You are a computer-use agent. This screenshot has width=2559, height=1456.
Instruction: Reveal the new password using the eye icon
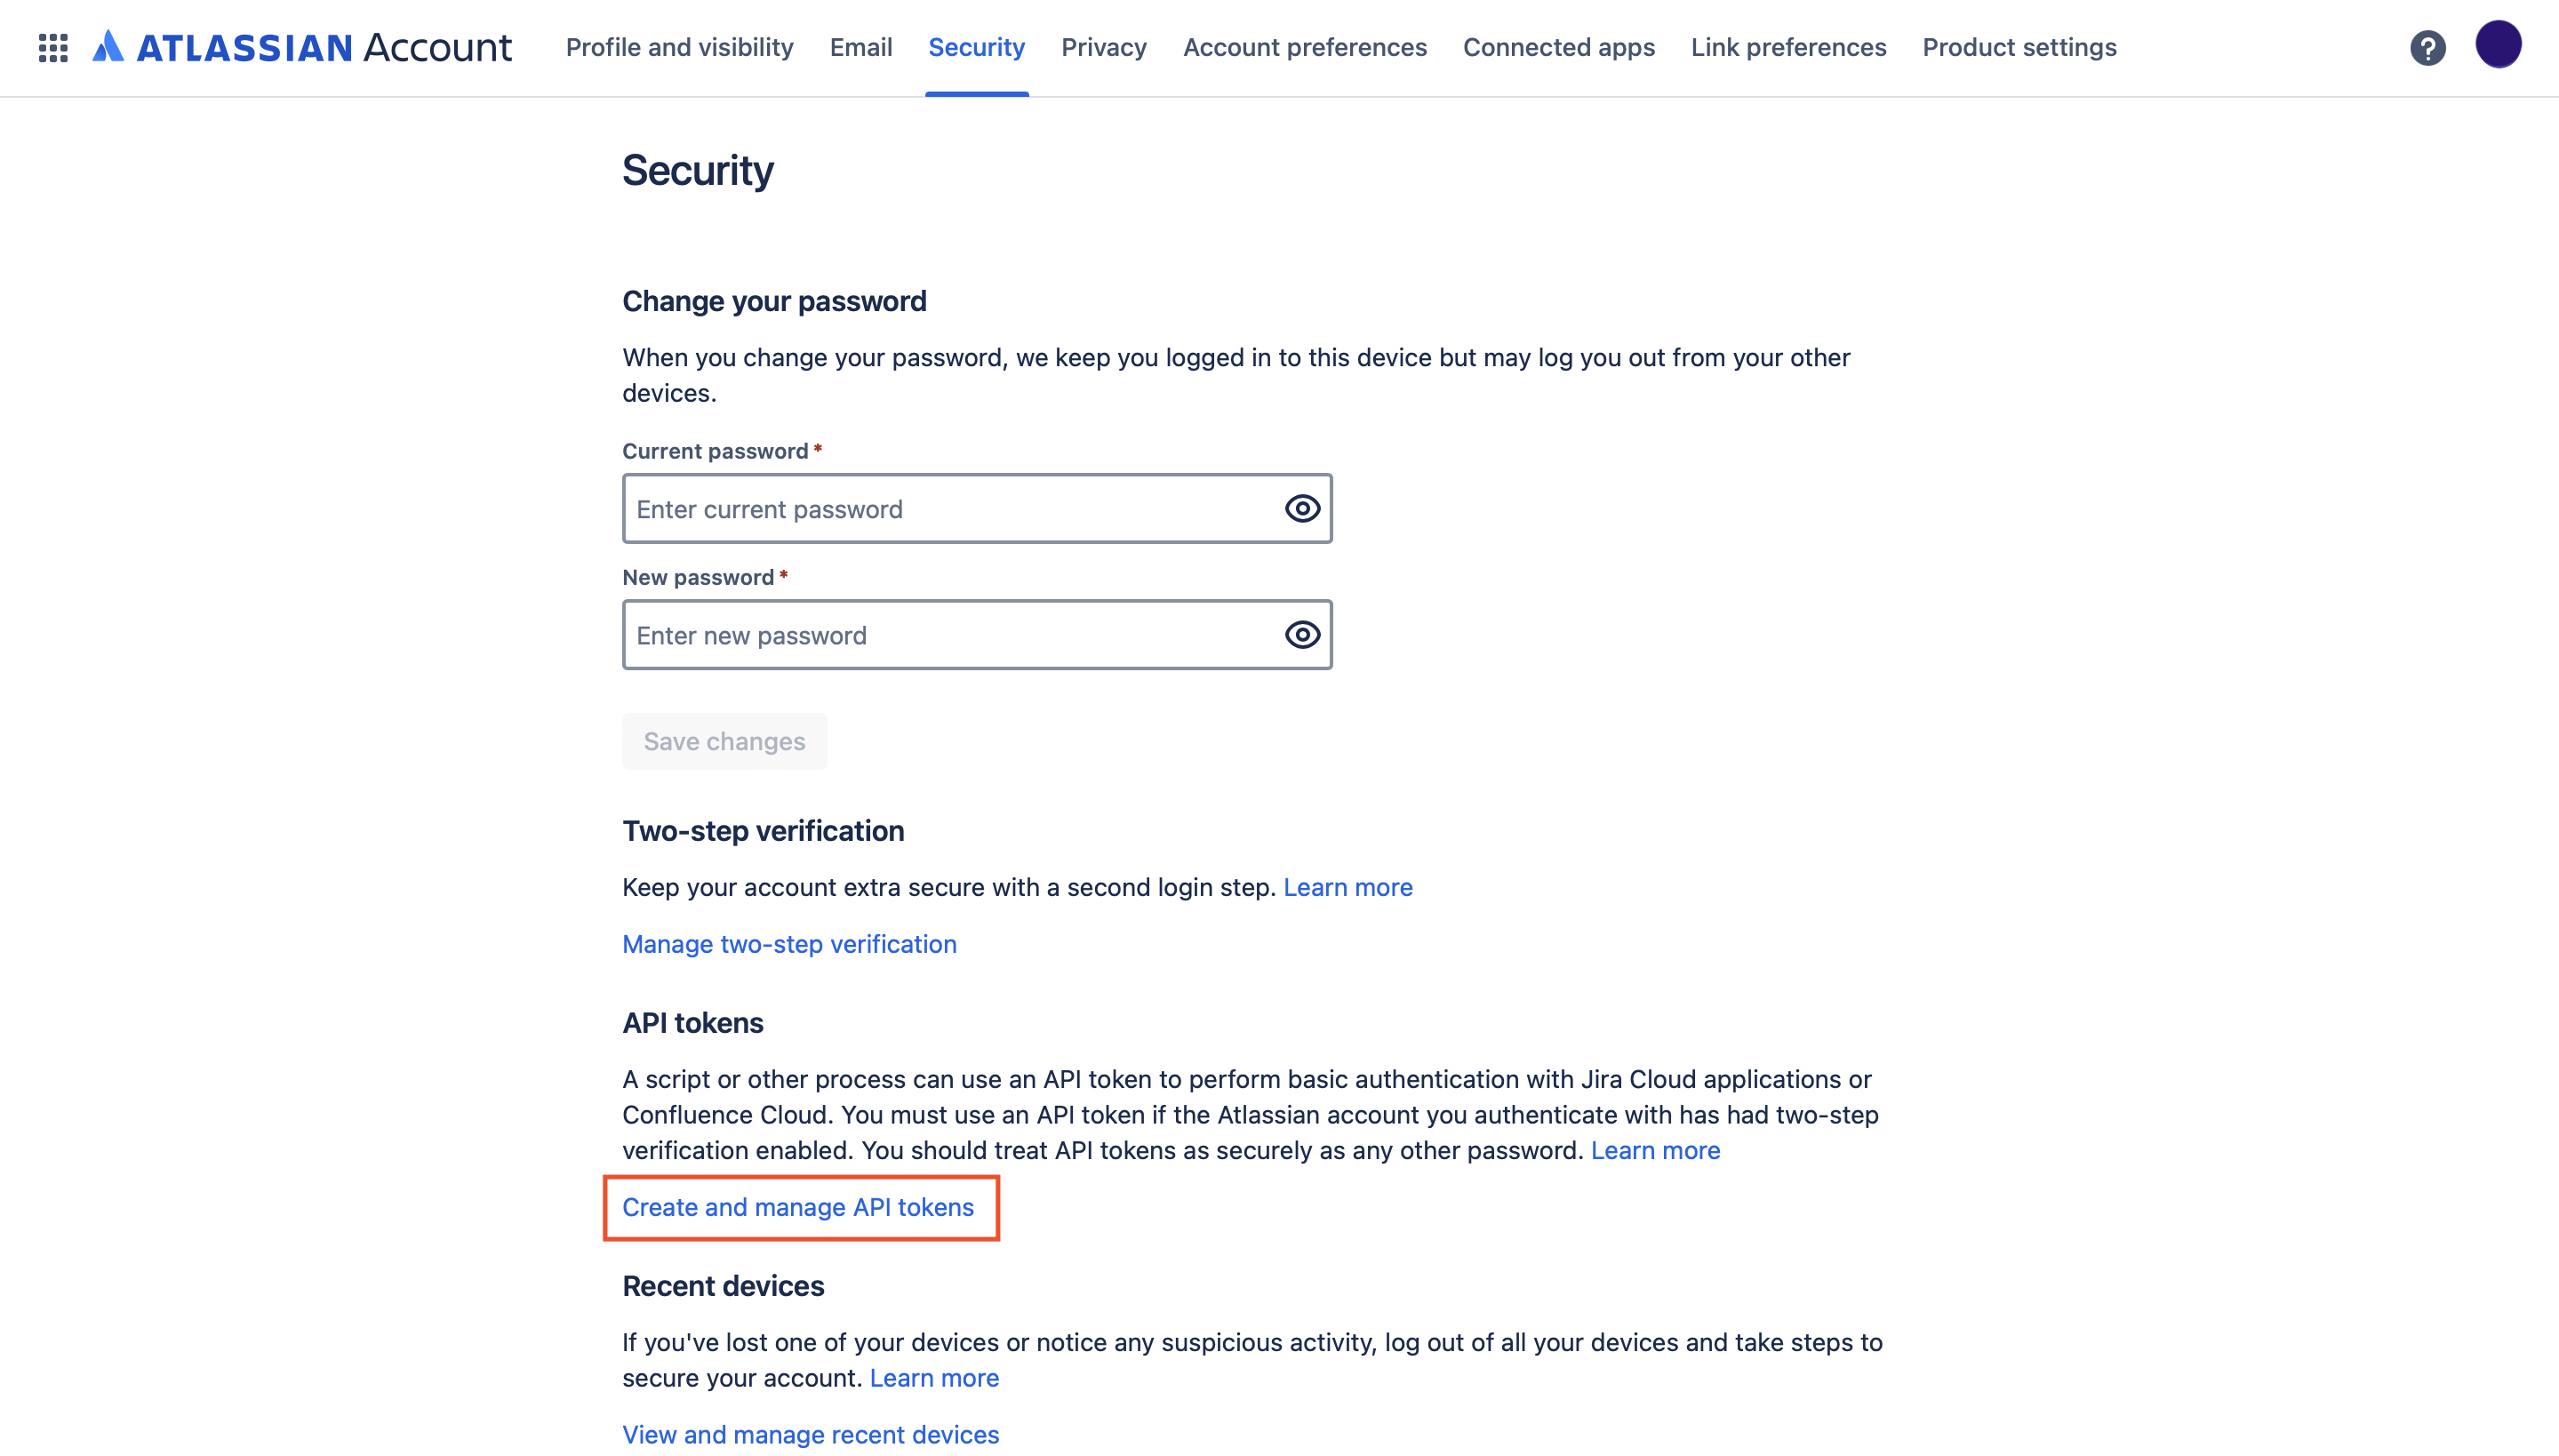1301,634
